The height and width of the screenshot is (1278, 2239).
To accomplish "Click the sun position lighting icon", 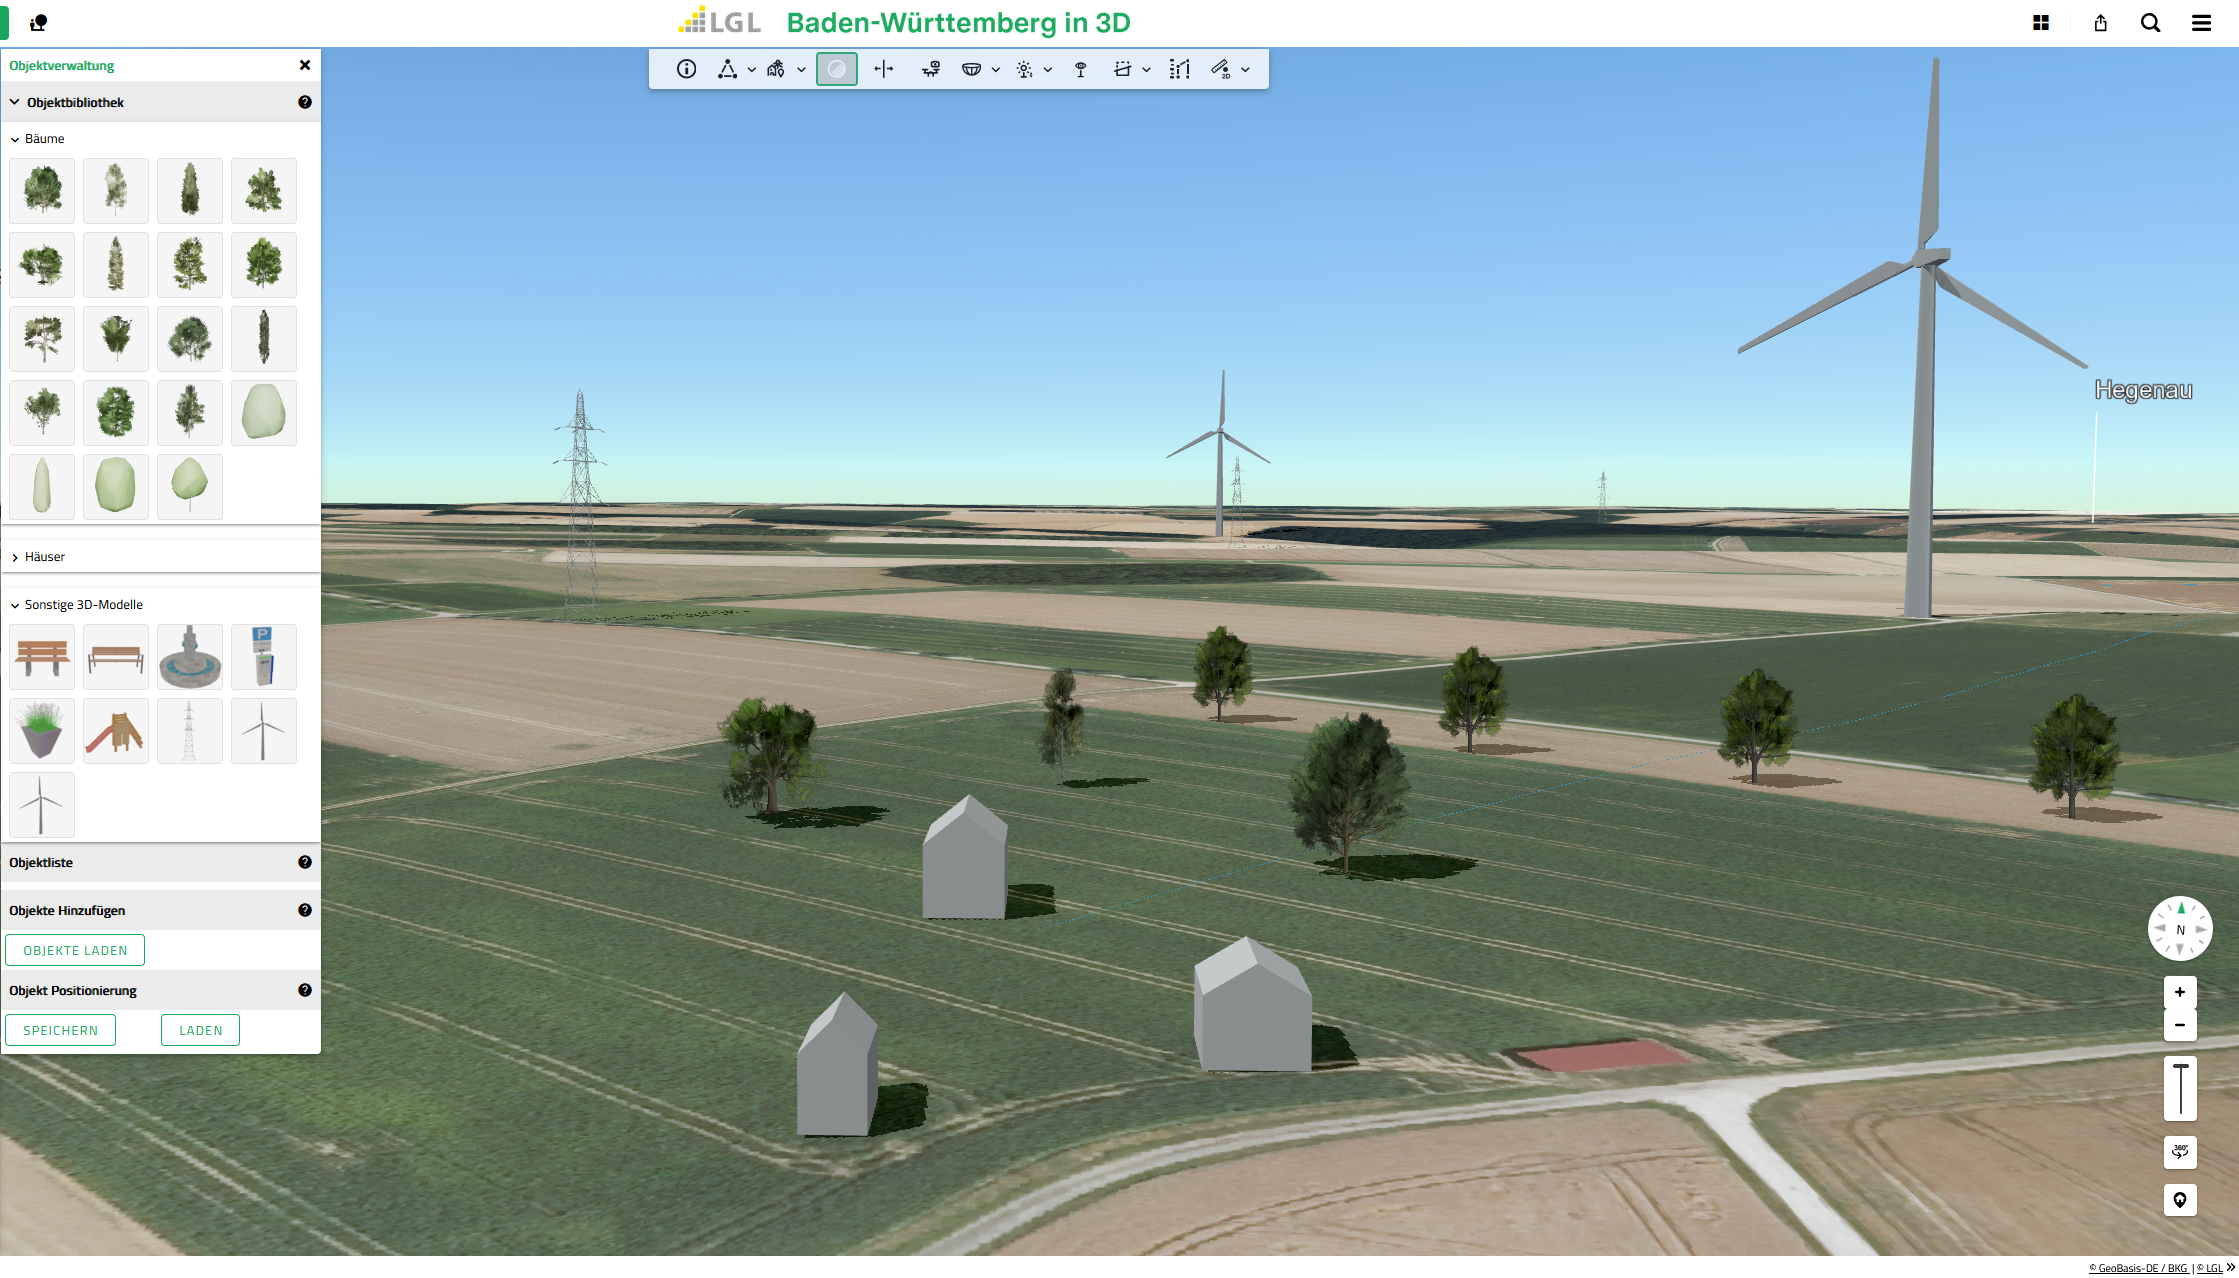I will (x=1024, y=68).
